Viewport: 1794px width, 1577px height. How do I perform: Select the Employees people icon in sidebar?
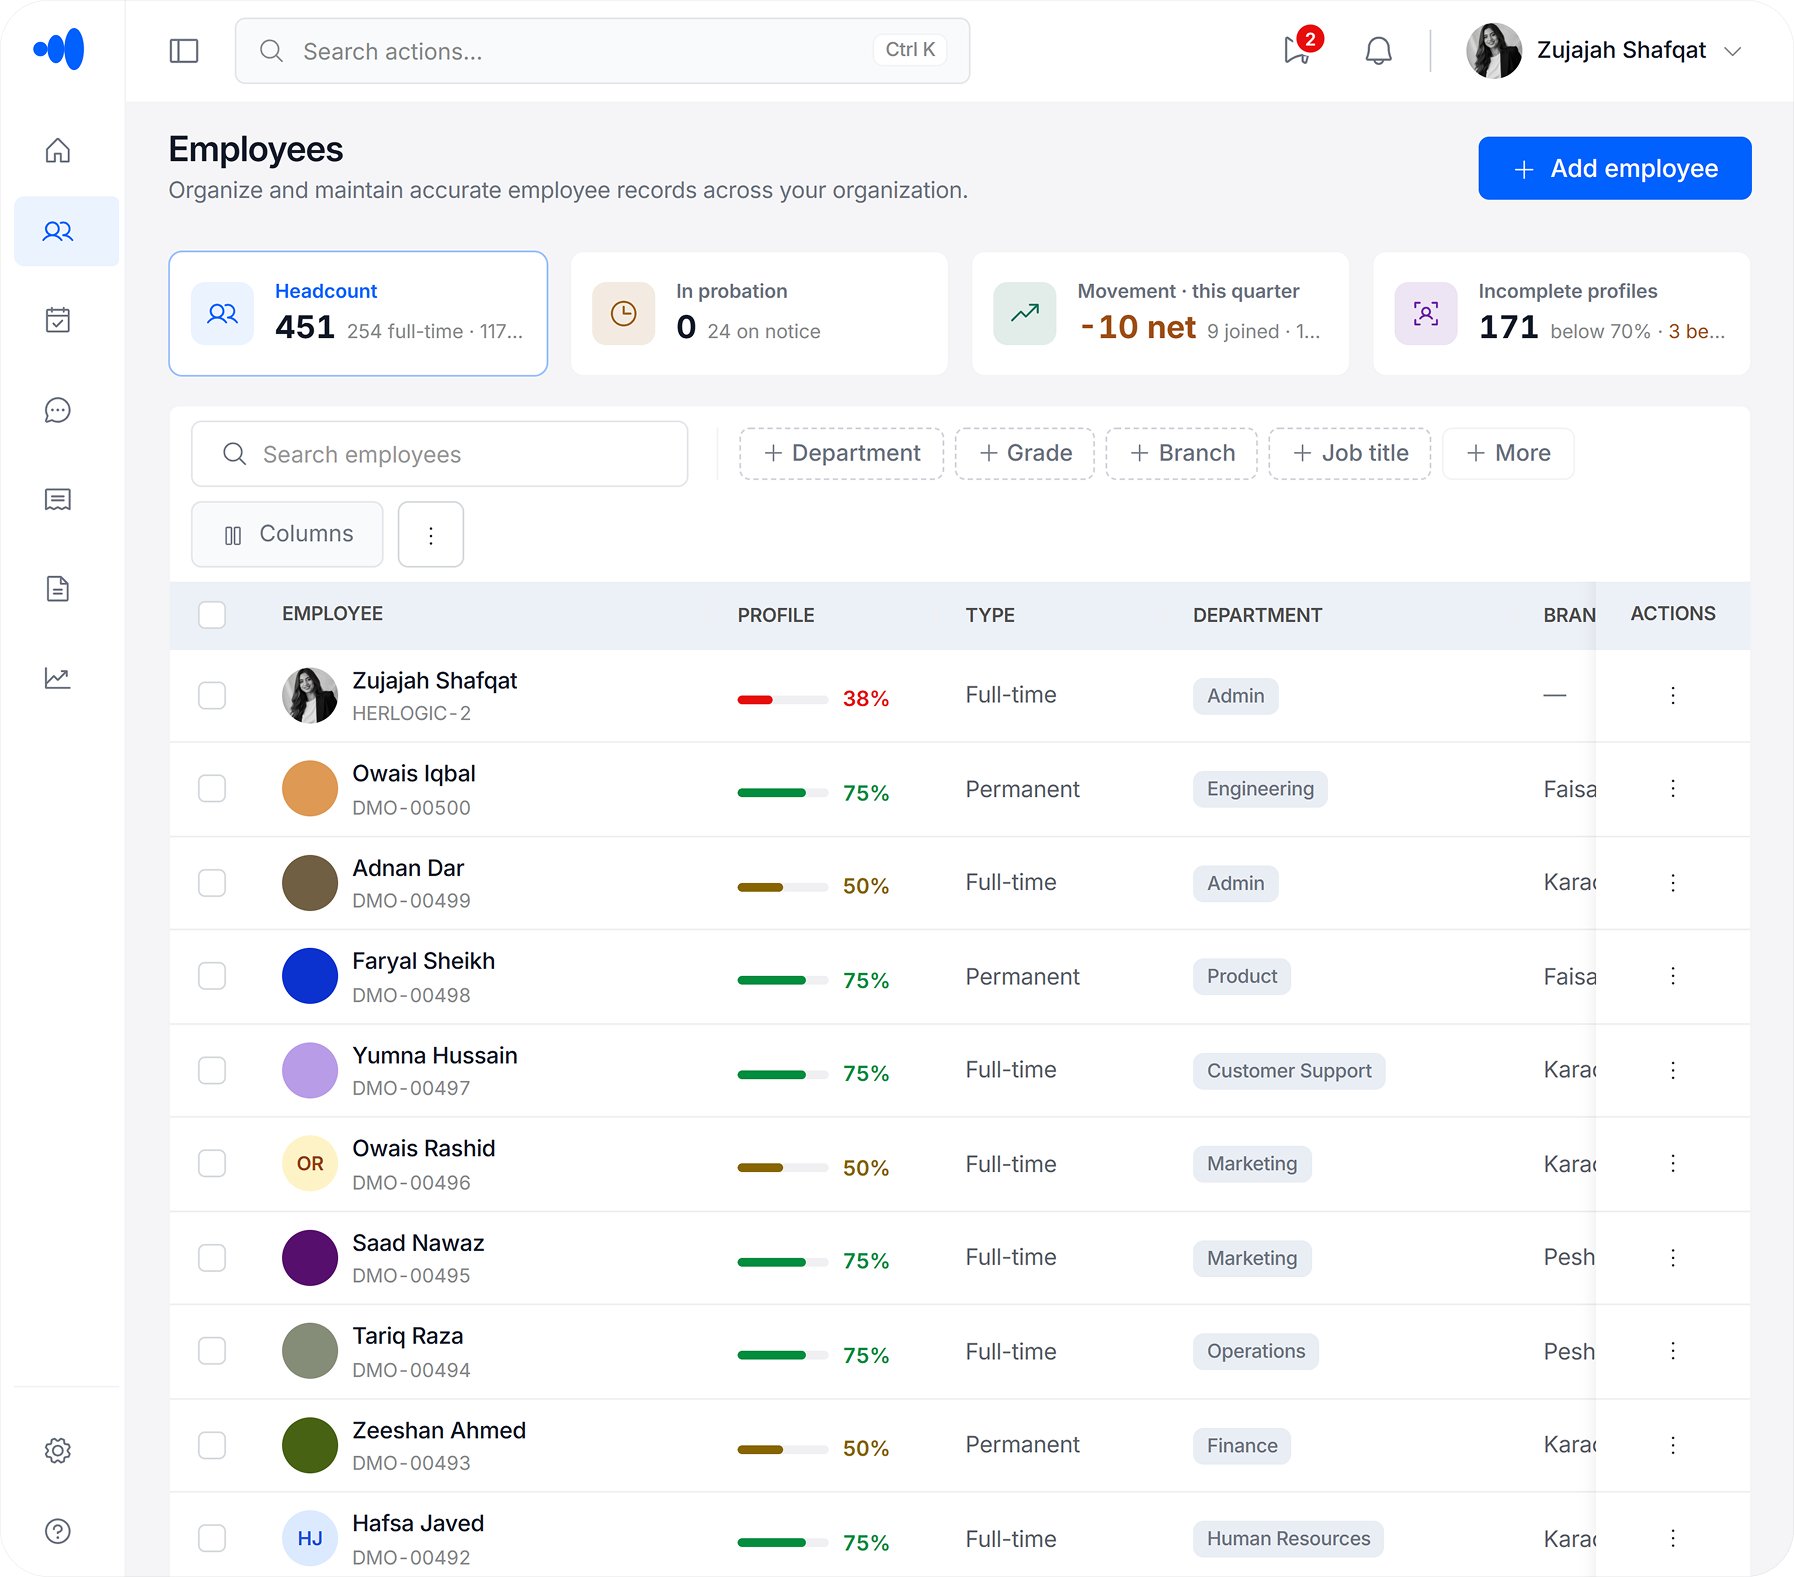58,231
